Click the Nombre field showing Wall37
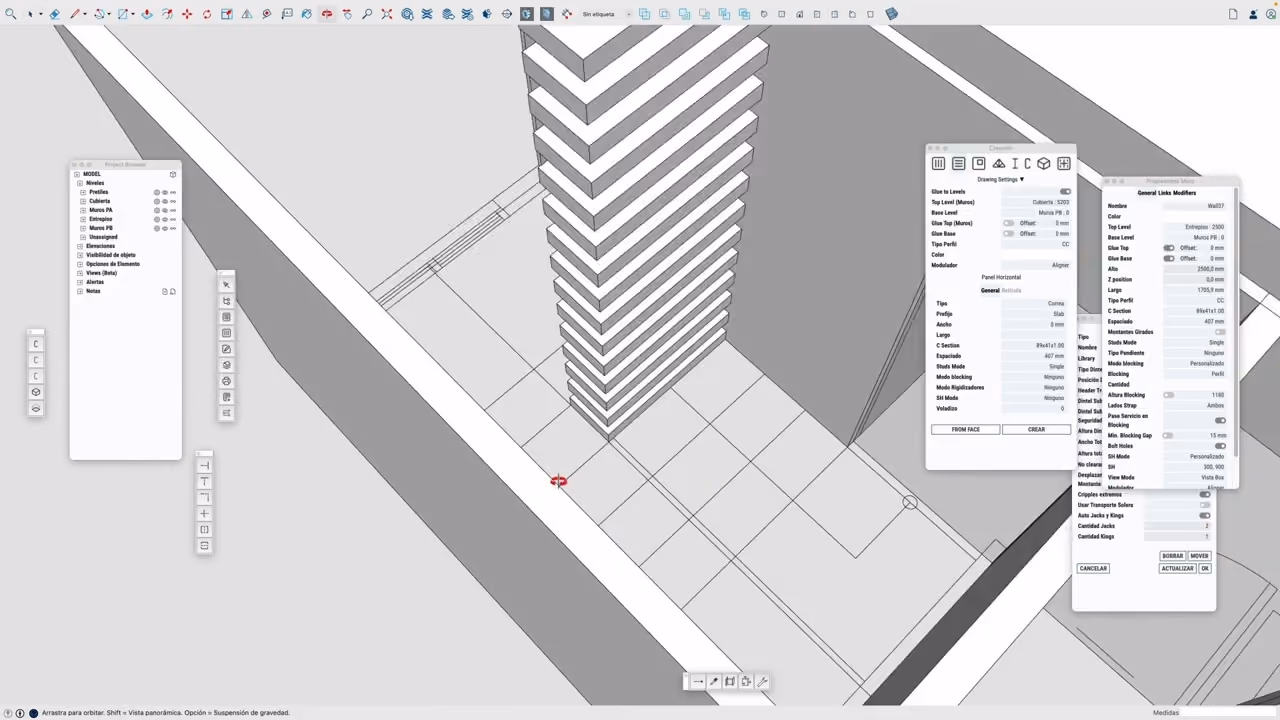1280x720 pixels. coord(1195,206)
